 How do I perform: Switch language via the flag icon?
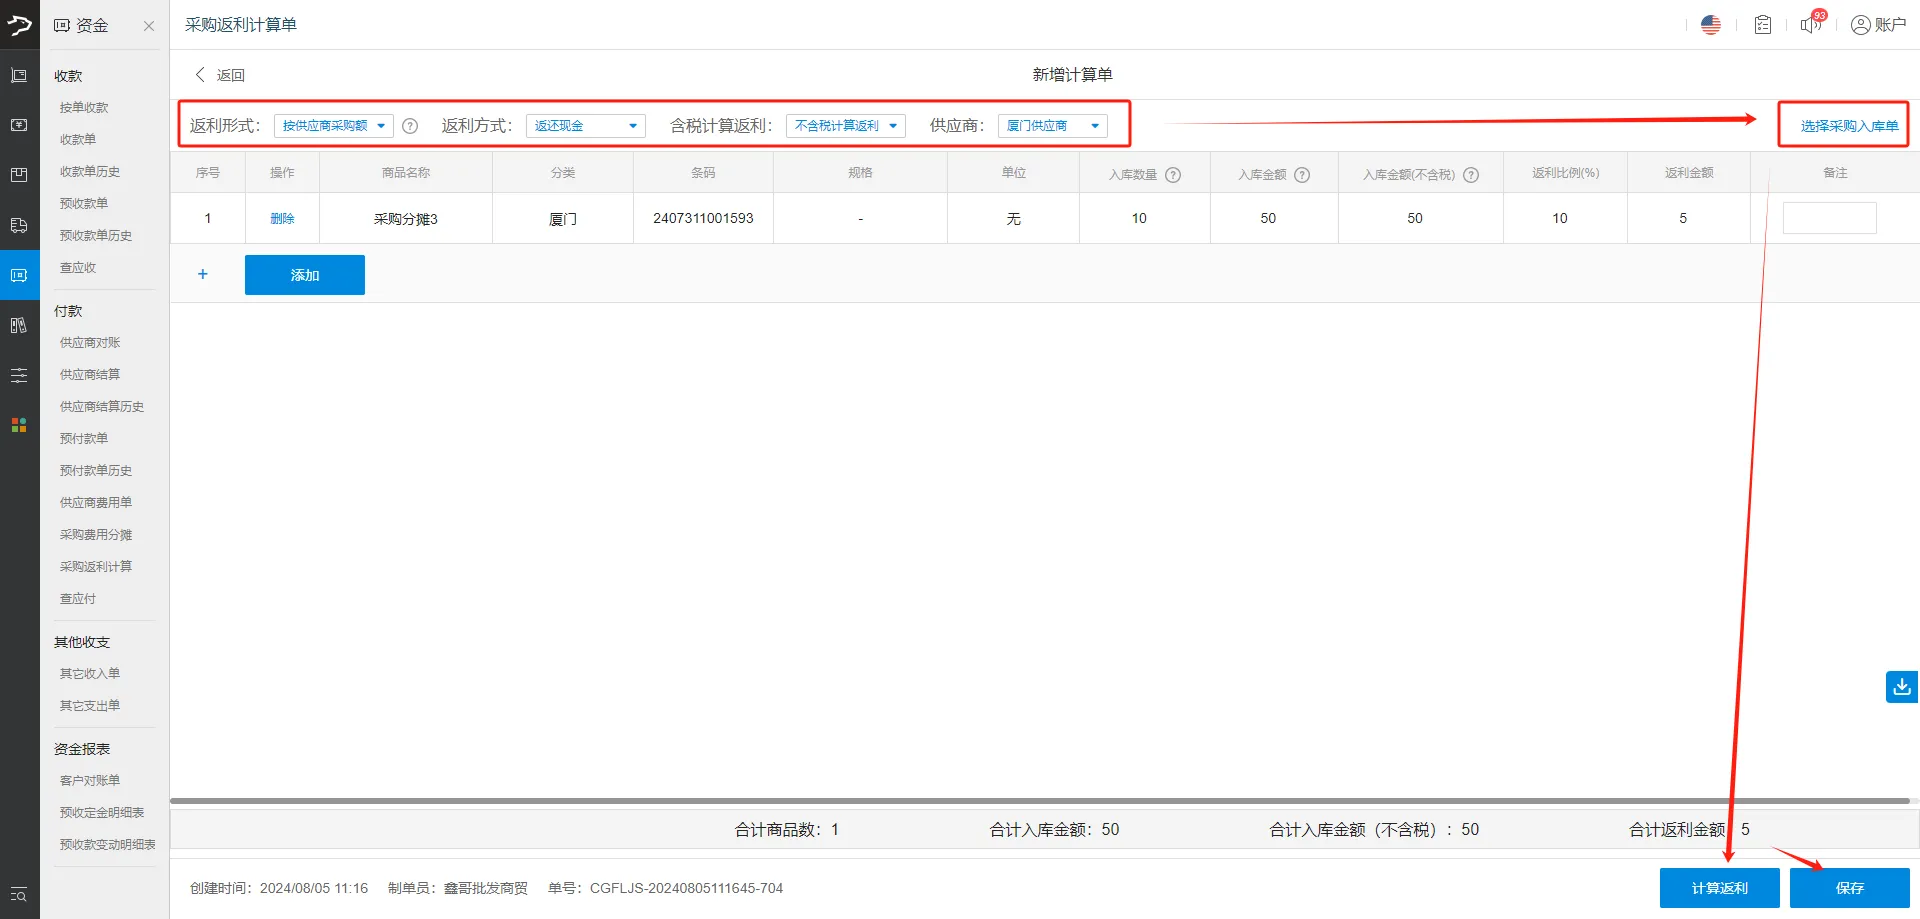[1711, 24]
